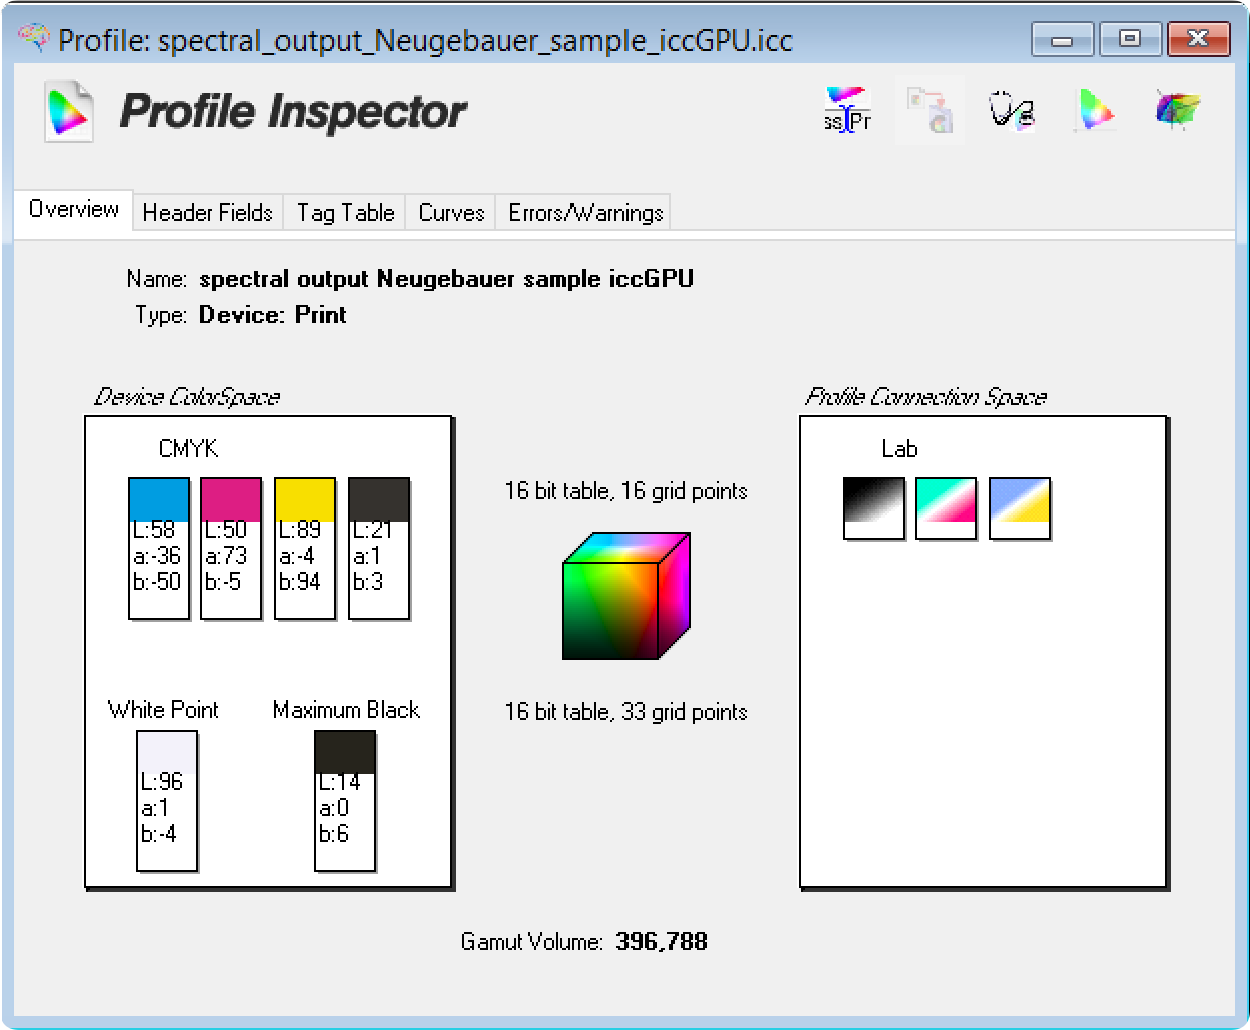Screen dimensions: 1250x1030
Task: Open the stethoscope profile check tool
Action: point(1011,110)
